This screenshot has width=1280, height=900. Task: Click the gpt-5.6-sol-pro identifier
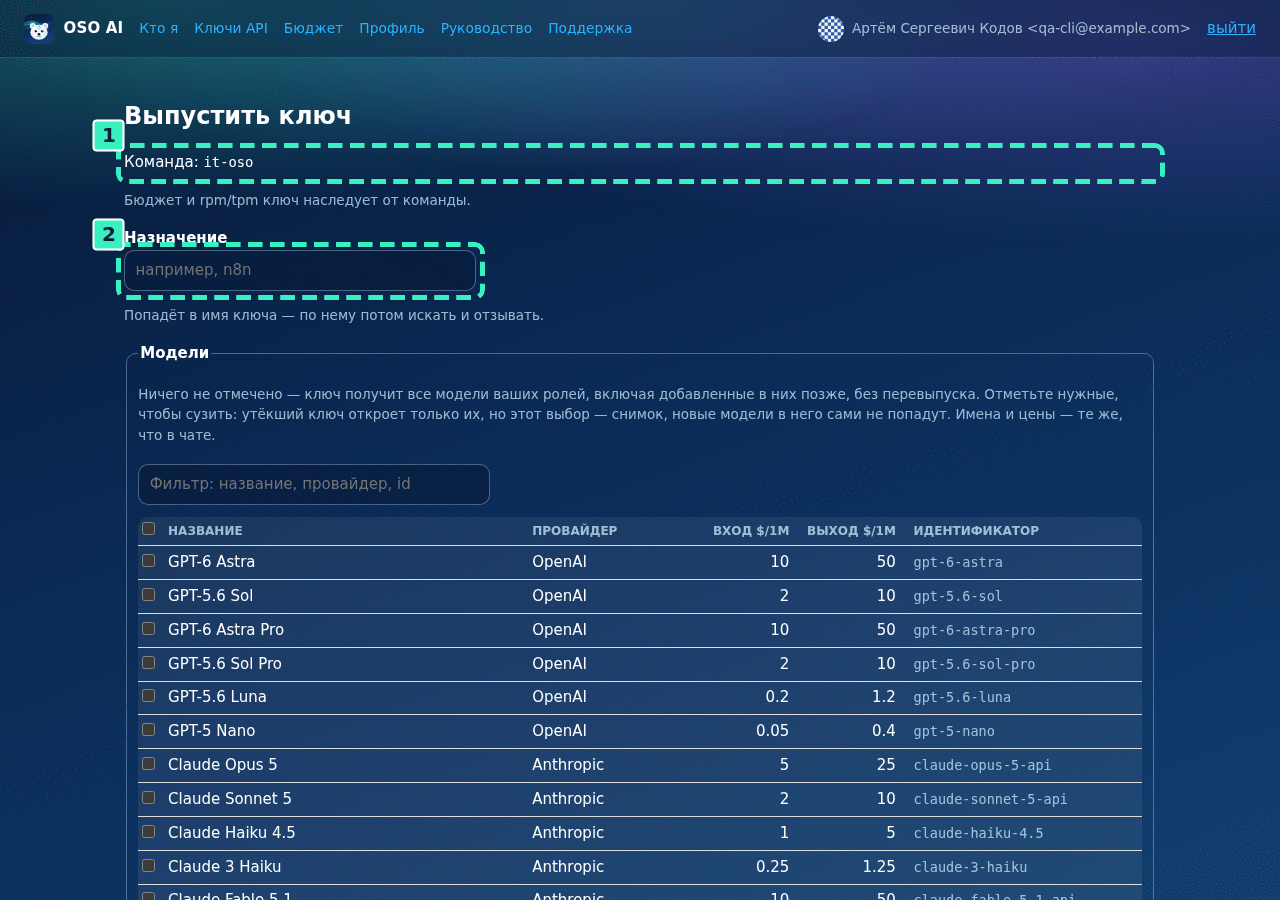[x=974, y=665]
